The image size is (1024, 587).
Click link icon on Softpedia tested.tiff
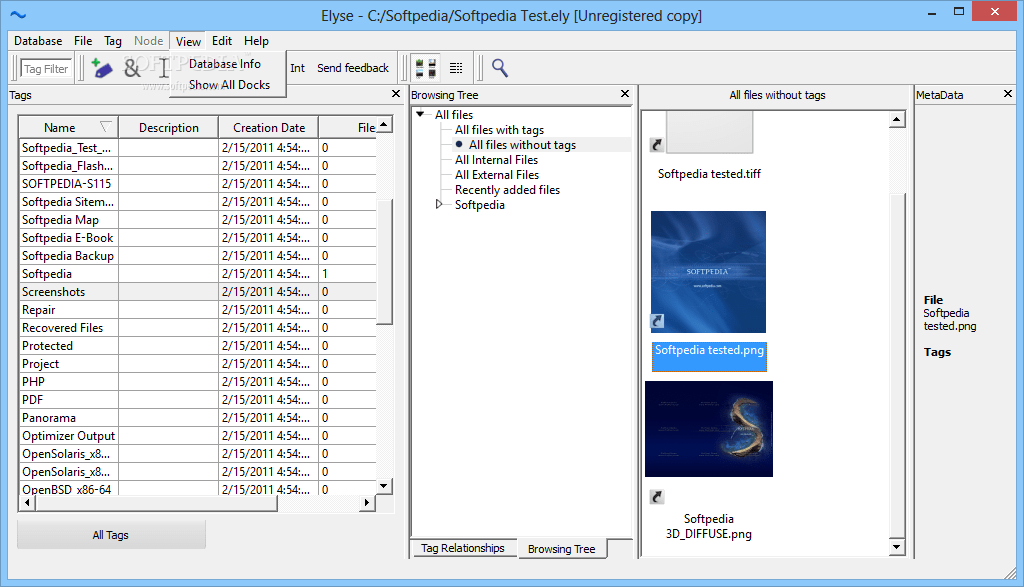pos(657,145)
